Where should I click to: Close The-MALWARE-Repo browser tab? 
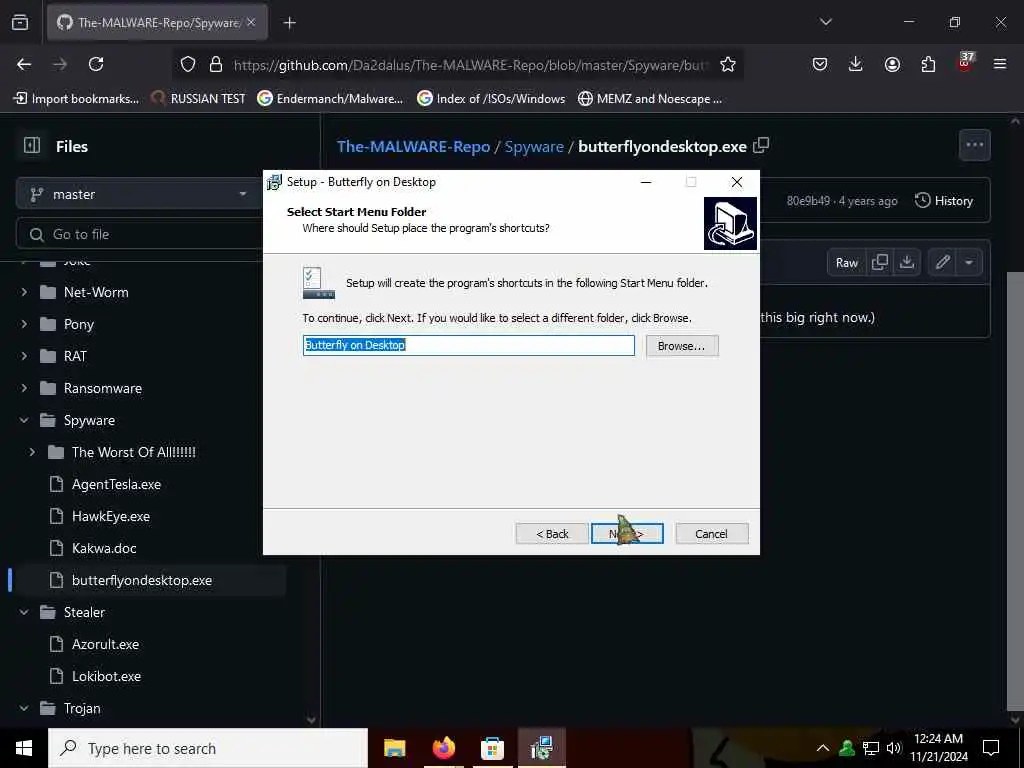(x=251, y=22)
